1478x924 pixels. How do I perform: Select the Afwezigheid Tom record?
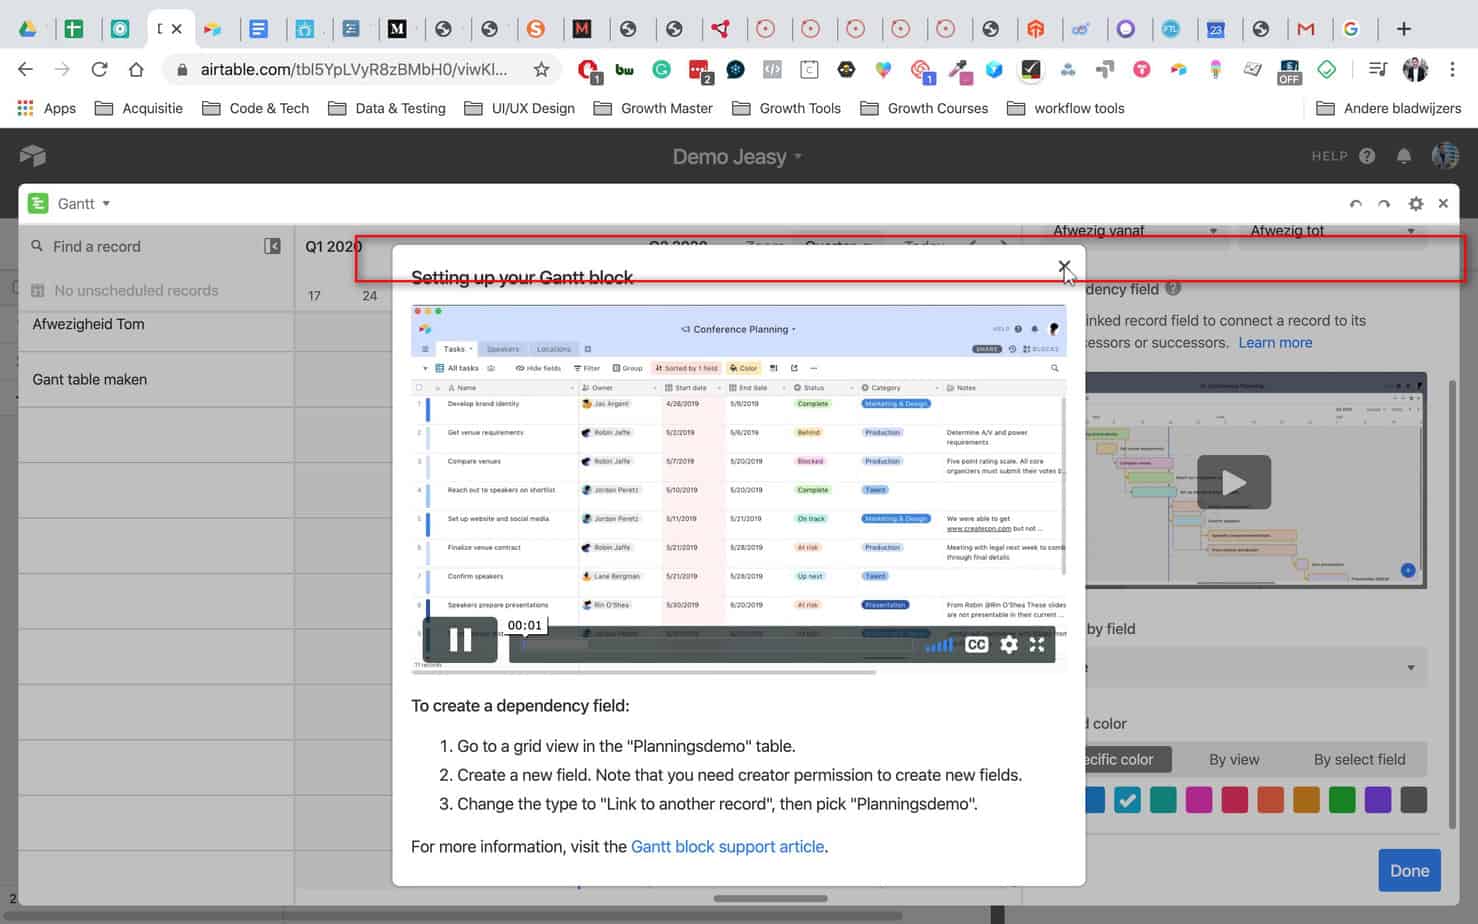[x=156, y=324]
